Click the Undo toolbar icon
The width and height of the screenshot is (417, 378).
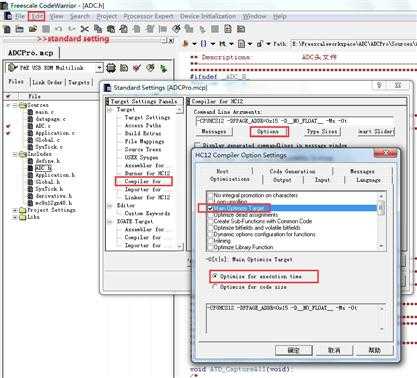59,29
